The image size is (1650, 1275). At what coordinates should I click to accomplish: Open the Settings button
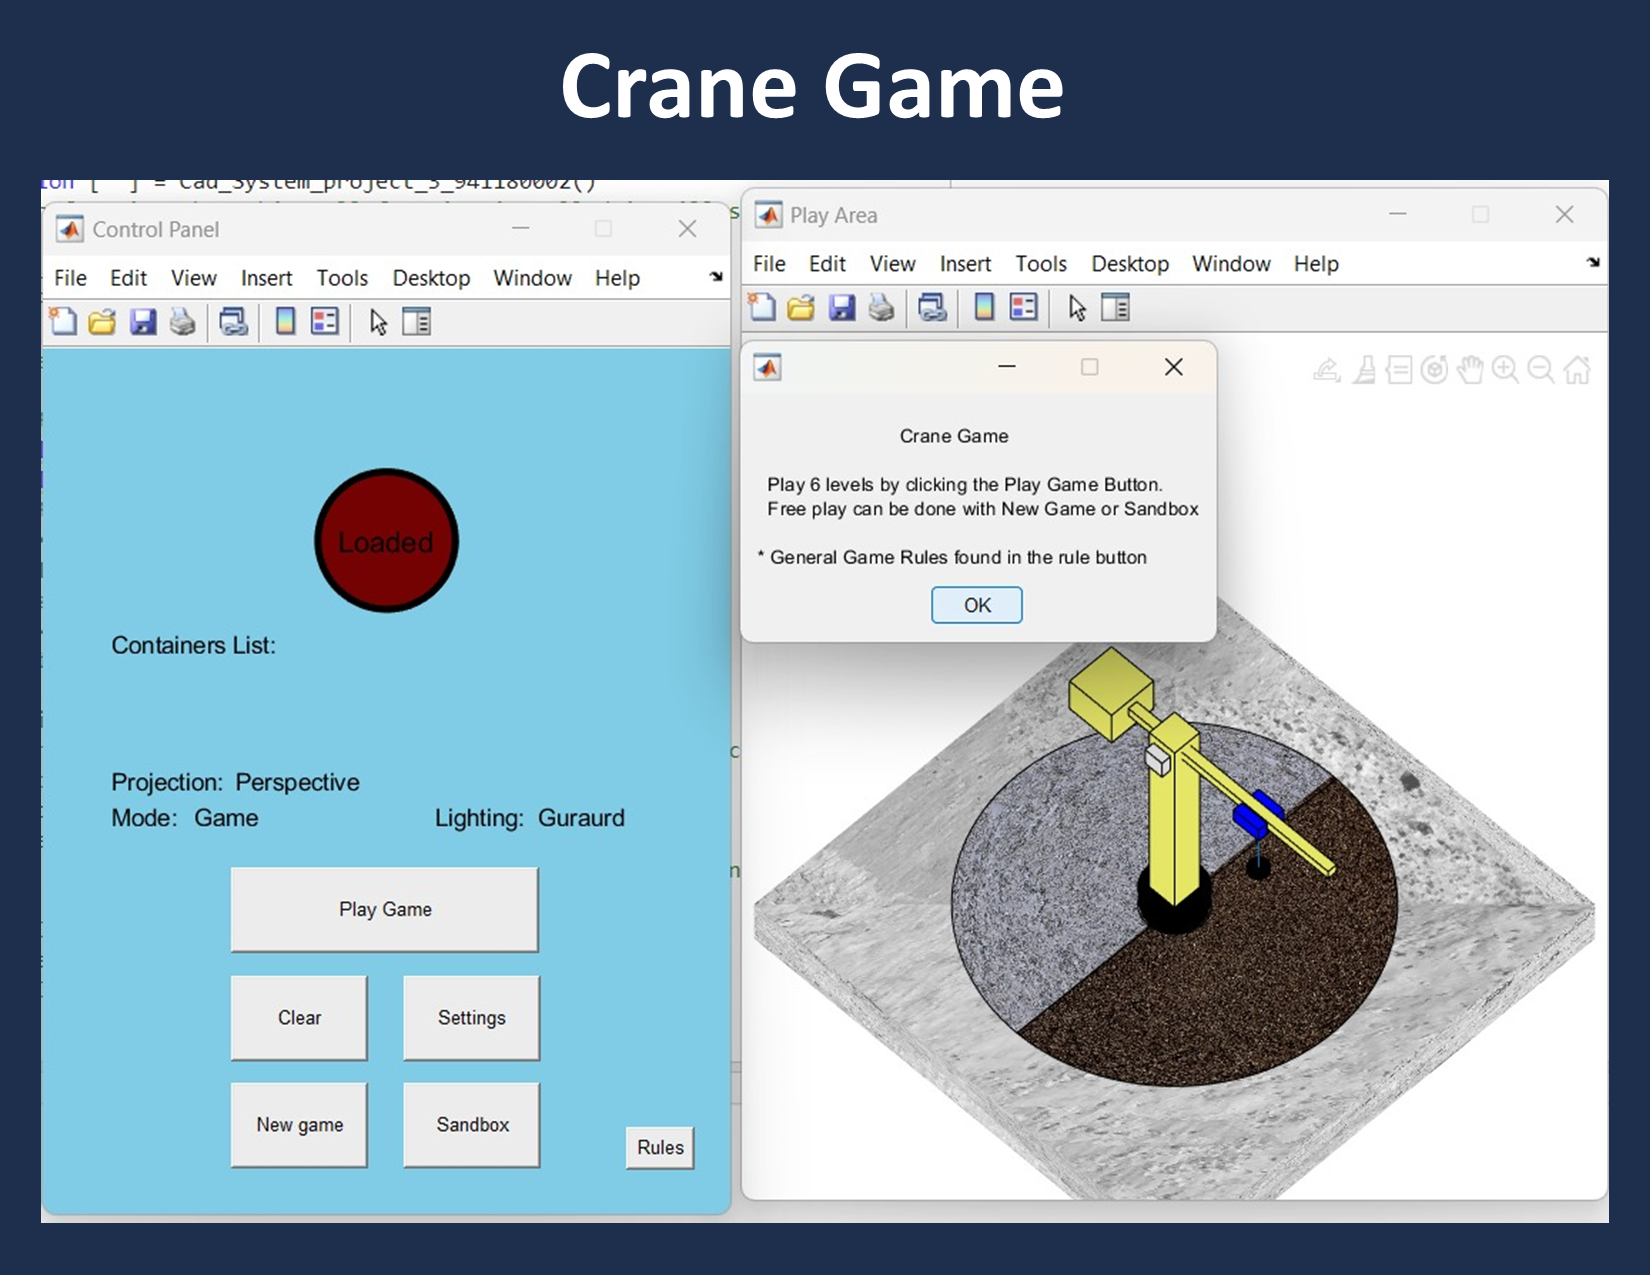click(471, 1018)
